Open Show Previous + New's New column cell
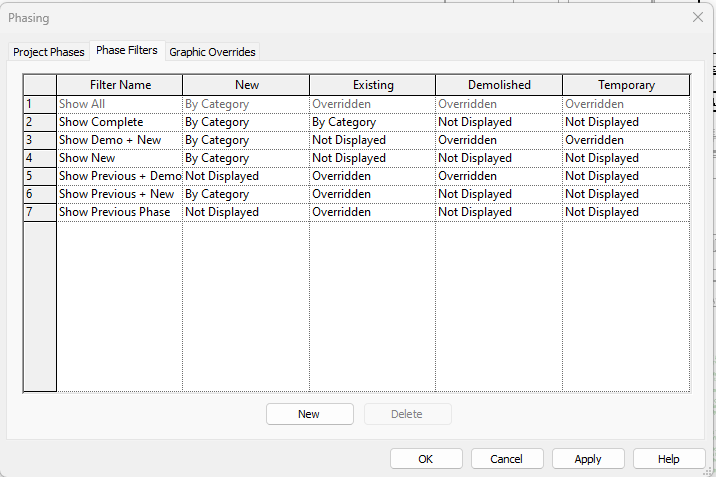This screenshot has height=477, width=716. tap(246, 194)
